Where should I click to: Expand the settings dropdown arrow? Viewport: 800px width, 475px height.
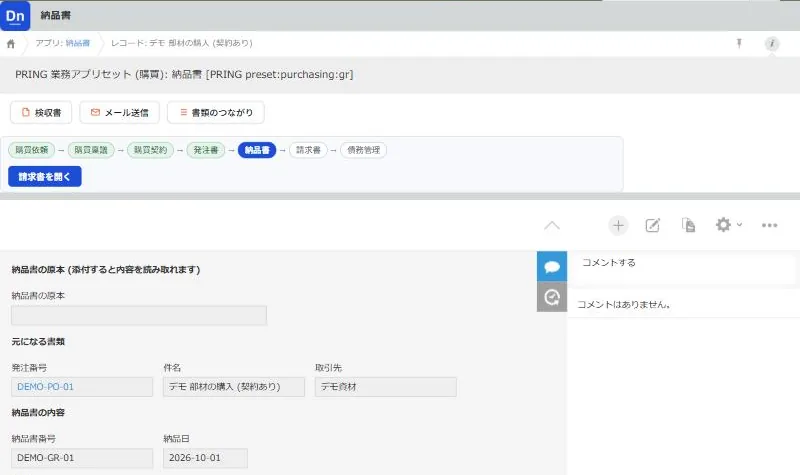(739, 224)
